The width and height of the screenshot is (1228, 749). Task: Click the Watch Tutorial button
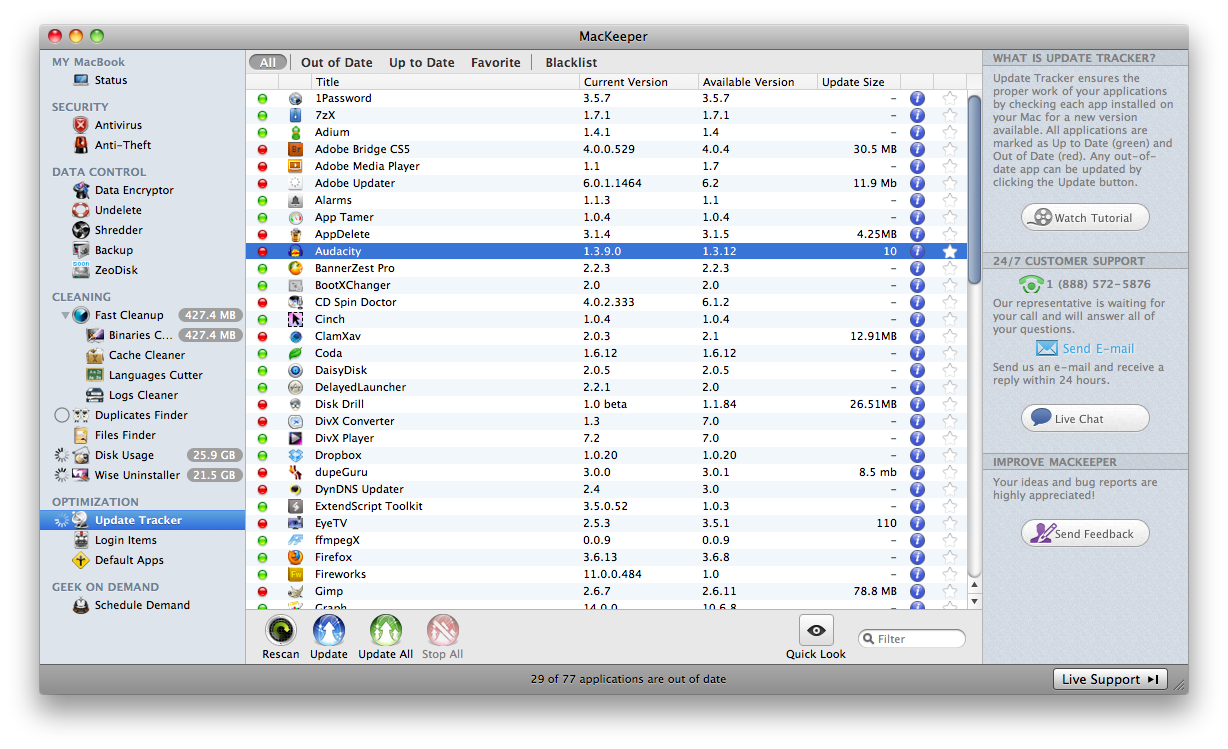click(1085, 217)
